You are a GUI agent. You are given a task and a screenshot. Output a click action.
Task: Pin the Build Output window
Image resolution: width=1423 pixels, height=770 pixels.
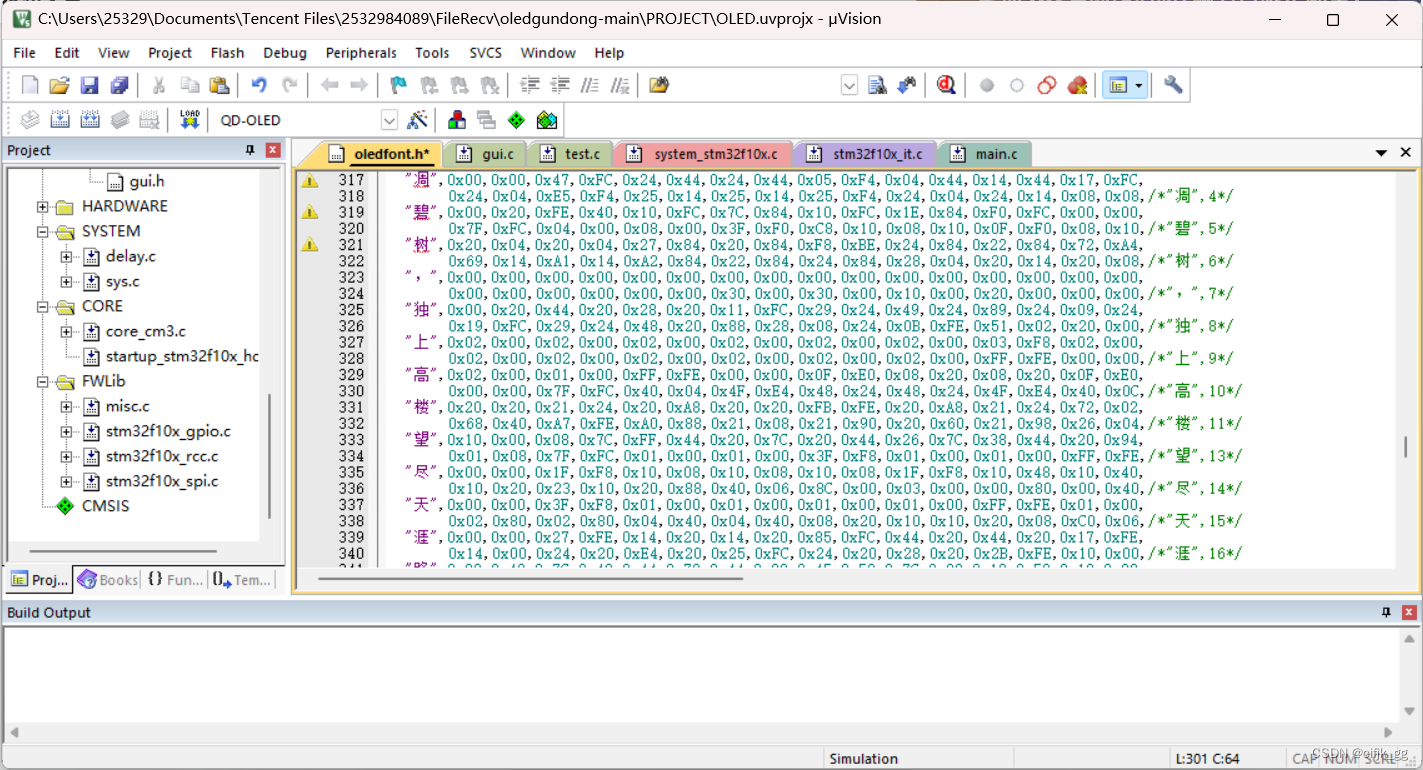tap(1385, 611)
